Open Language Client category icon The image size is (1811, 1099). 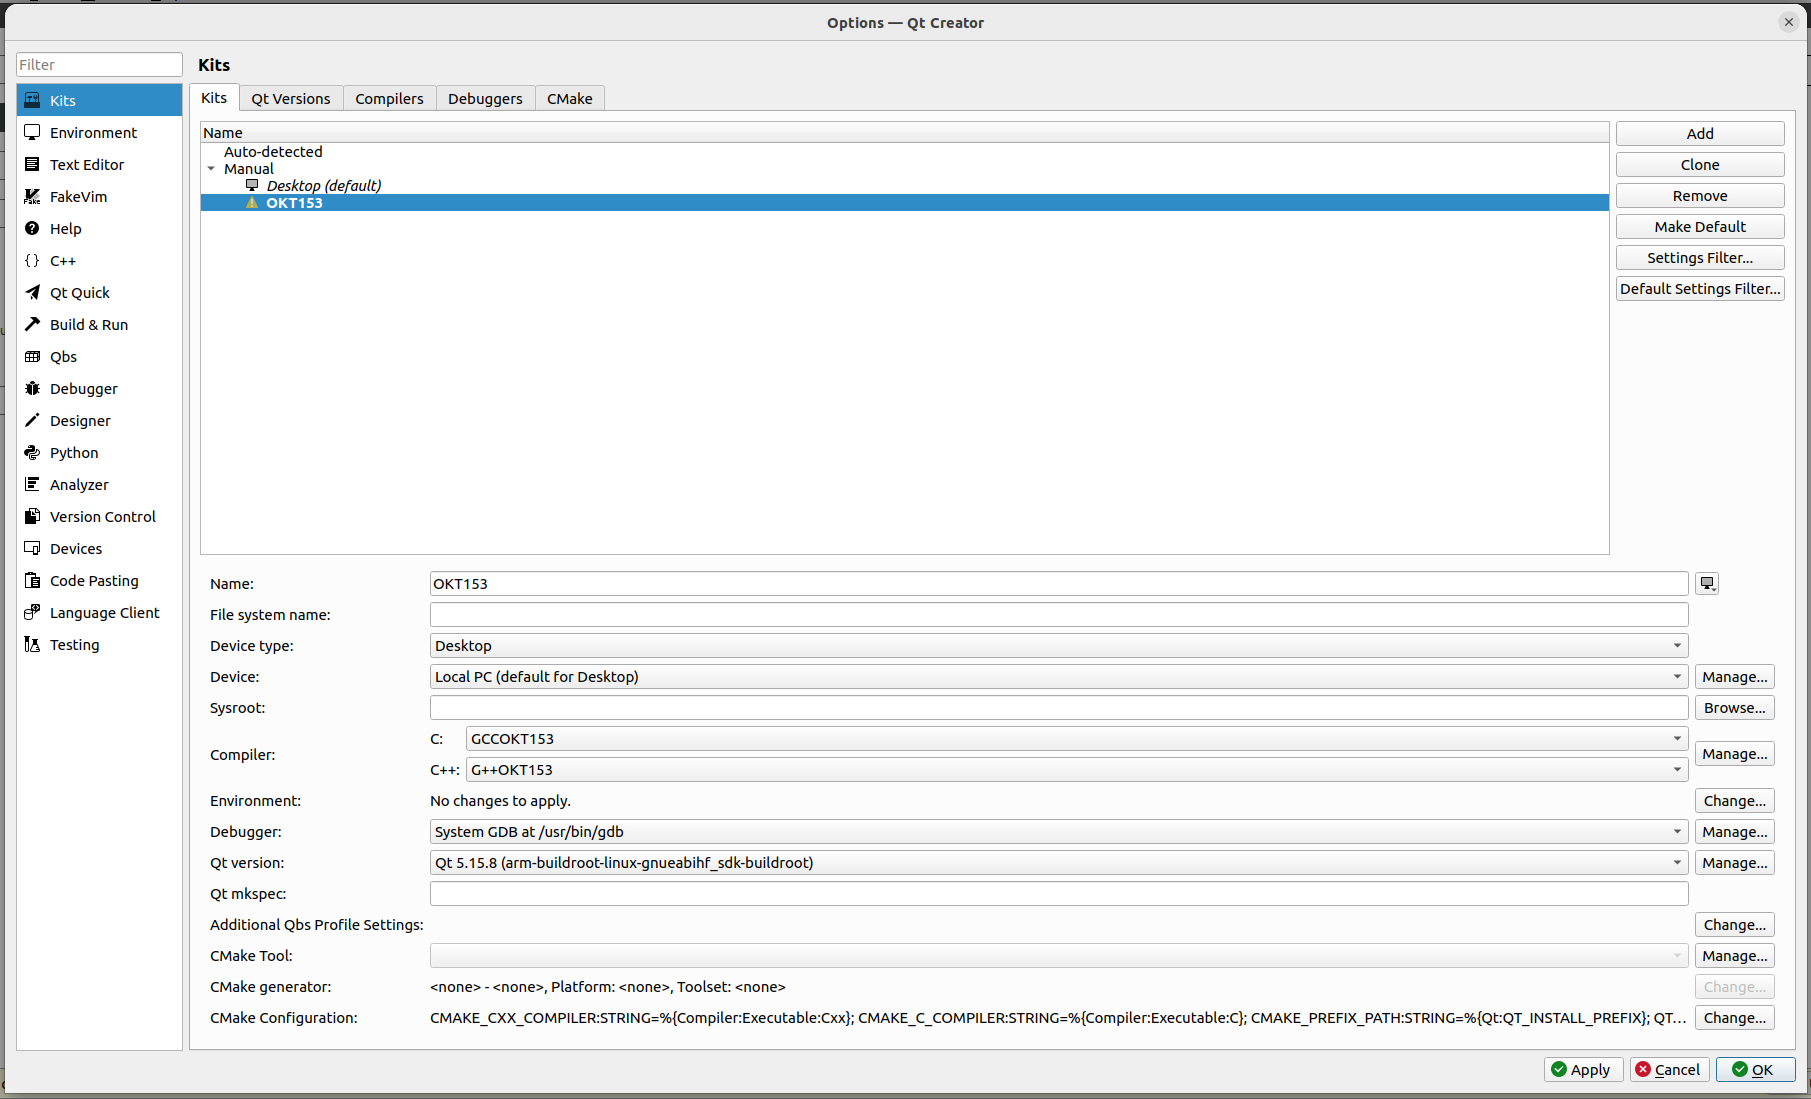point(32,612)
